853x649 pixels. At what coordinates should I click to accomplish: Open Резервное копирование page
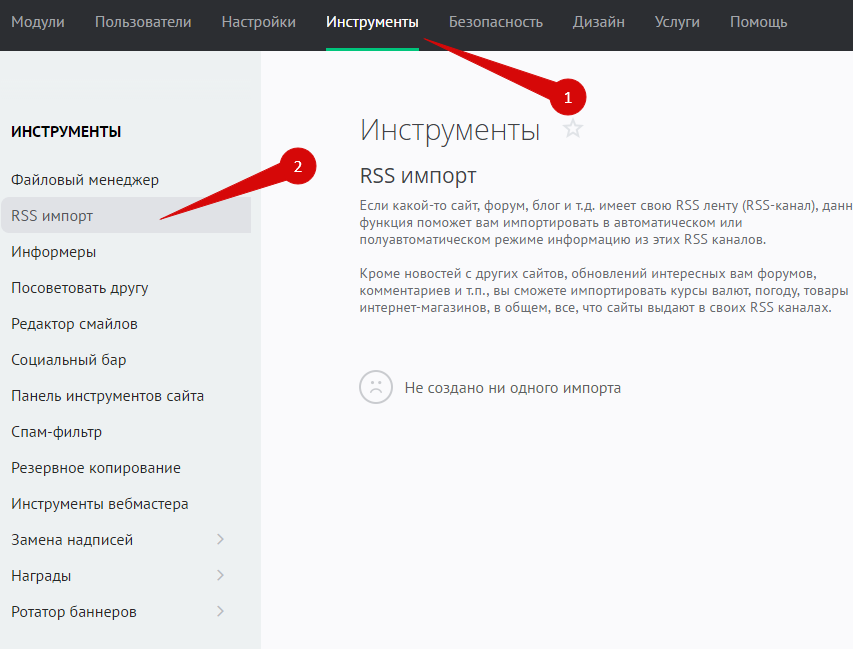96,468
